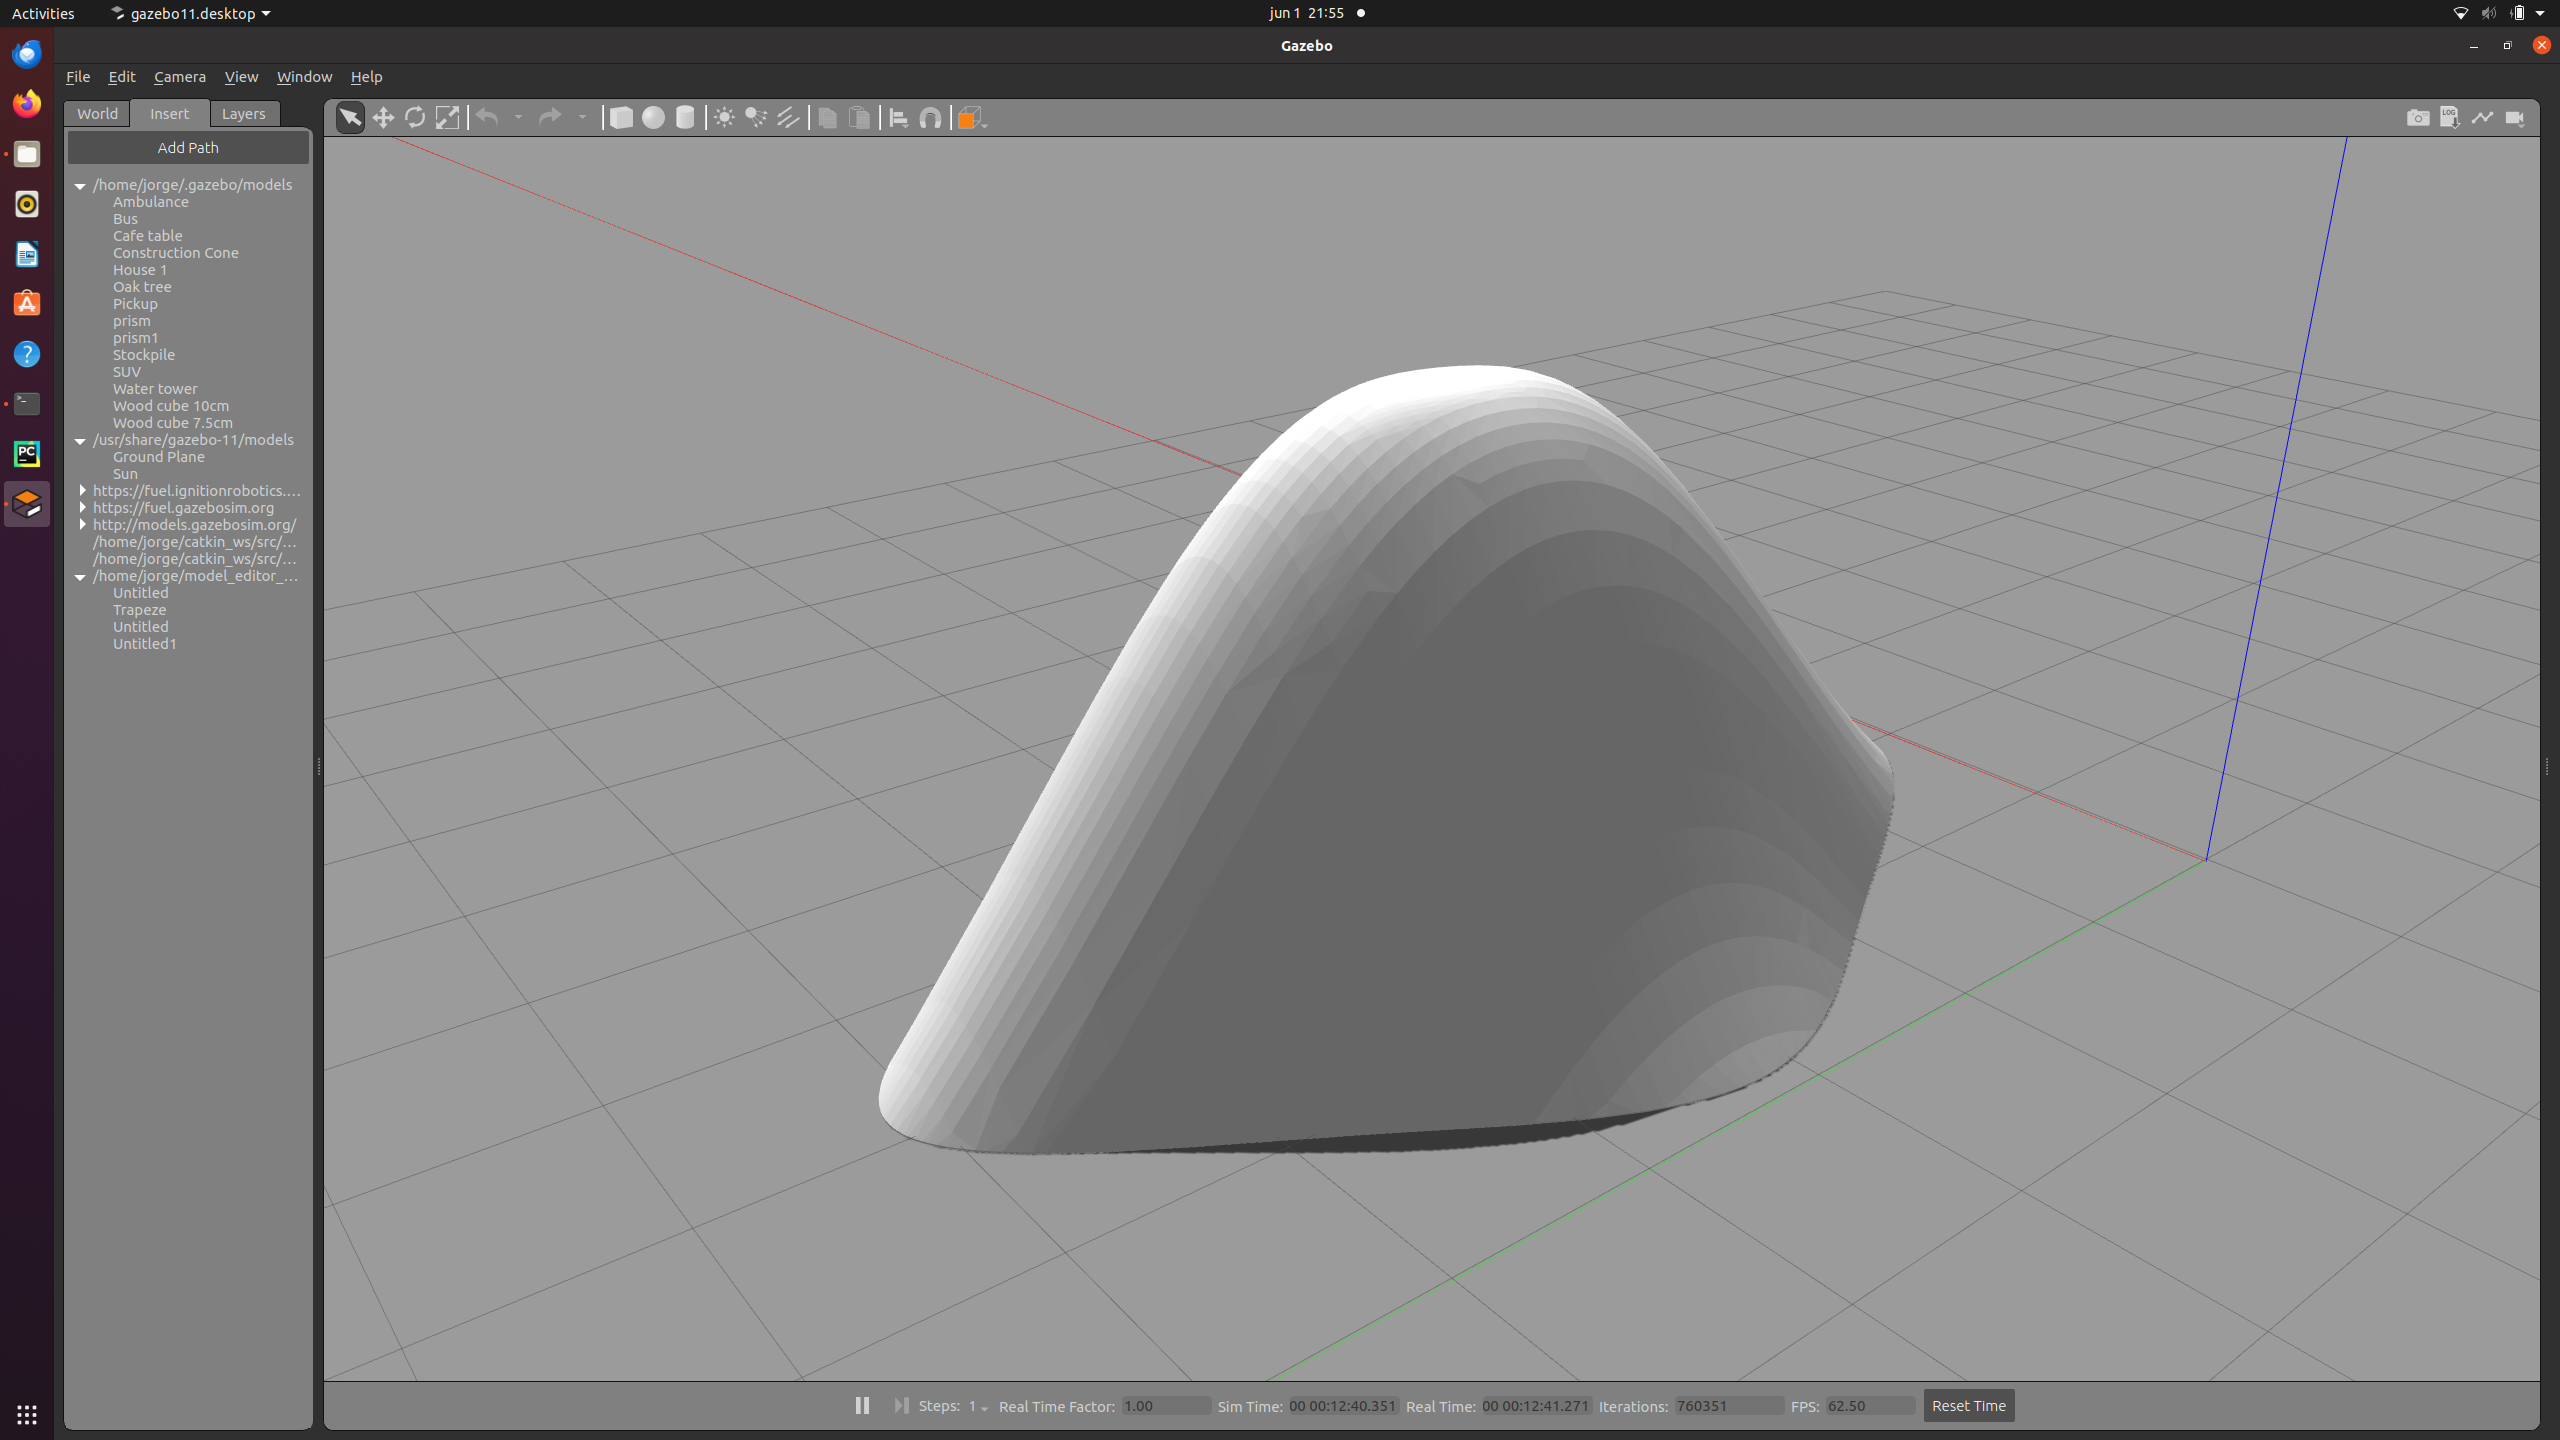The height and width of the screenshot is (1440, 2560).
Task: Click the Add Path button
Action: pyautogui.click(x=188, y=148)
